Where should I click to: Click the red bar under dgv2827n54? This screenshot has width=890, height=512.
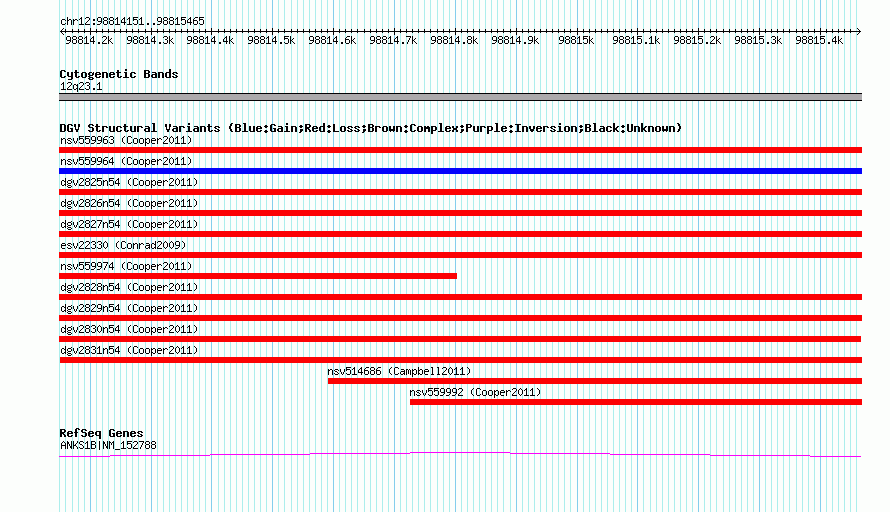pyautogui.click(x=460, y=234)
